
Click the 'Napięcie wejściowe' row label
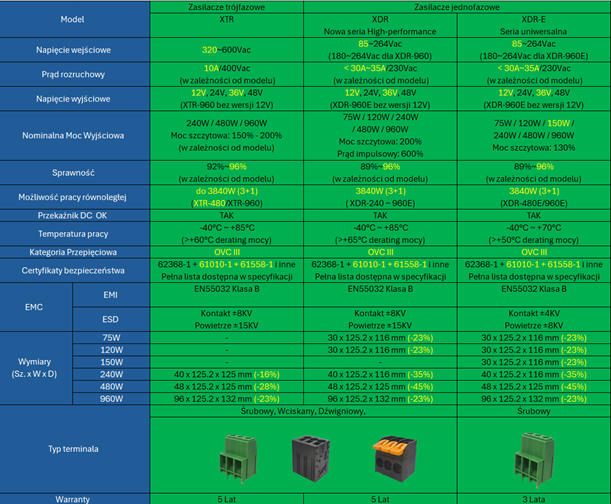(x=73, y=48)
